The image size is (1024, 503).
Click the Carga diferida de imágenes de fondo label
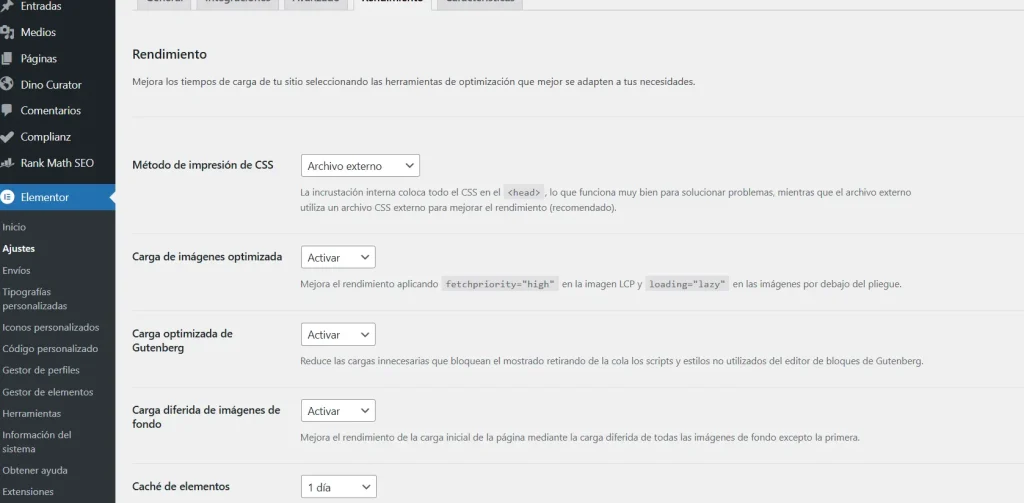pyautogui.click(x=206, y=417)
